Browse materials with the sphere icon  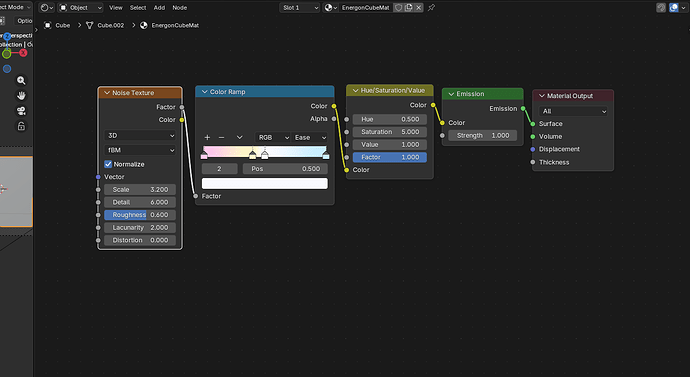coord(330,7)
